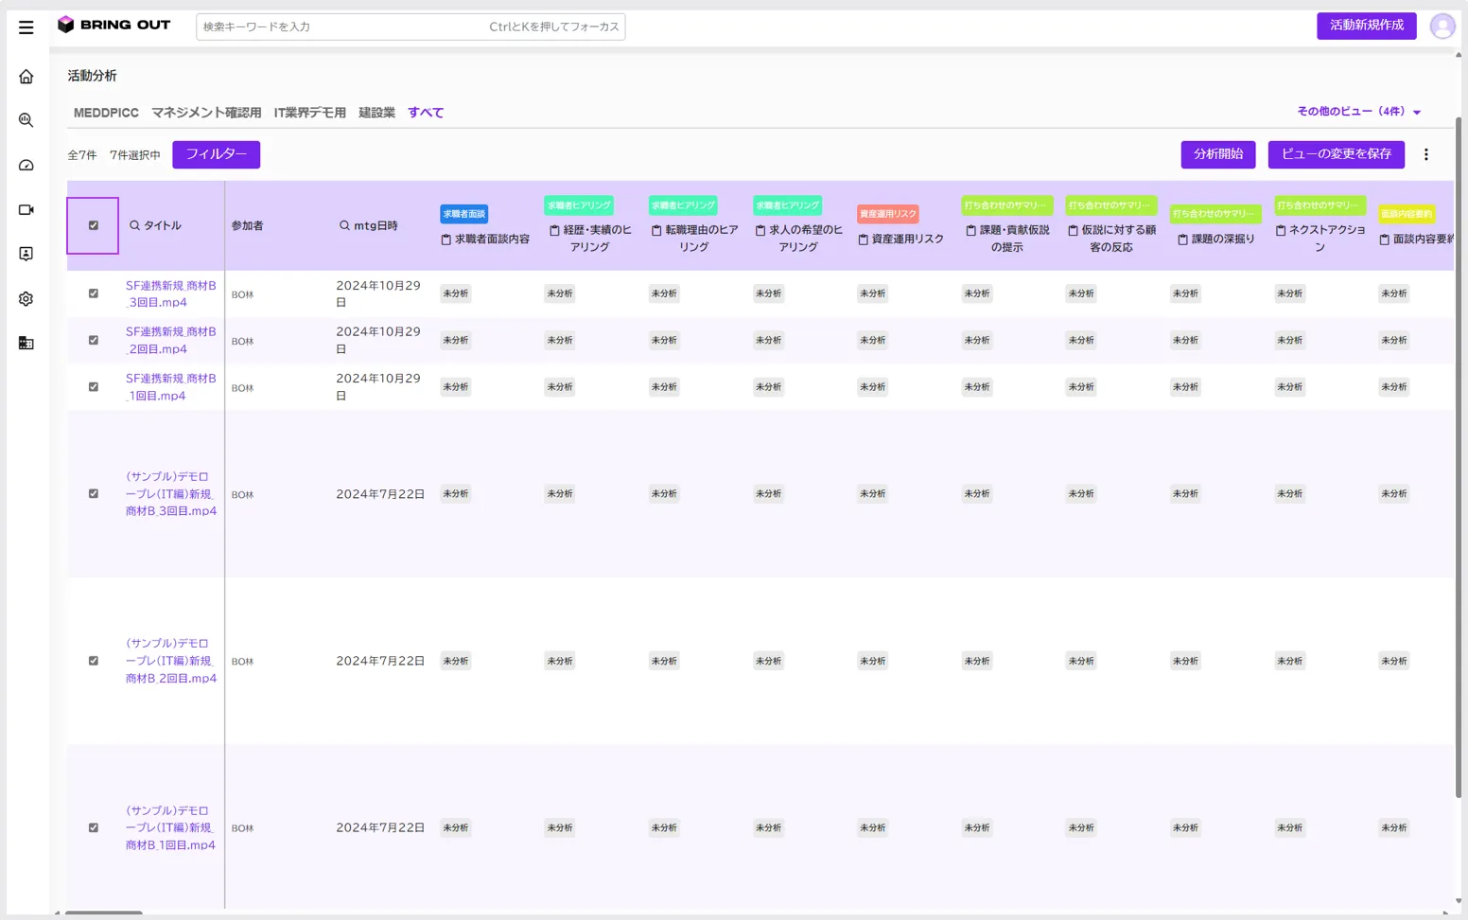Open the user profile avatar

[1441, 26]
